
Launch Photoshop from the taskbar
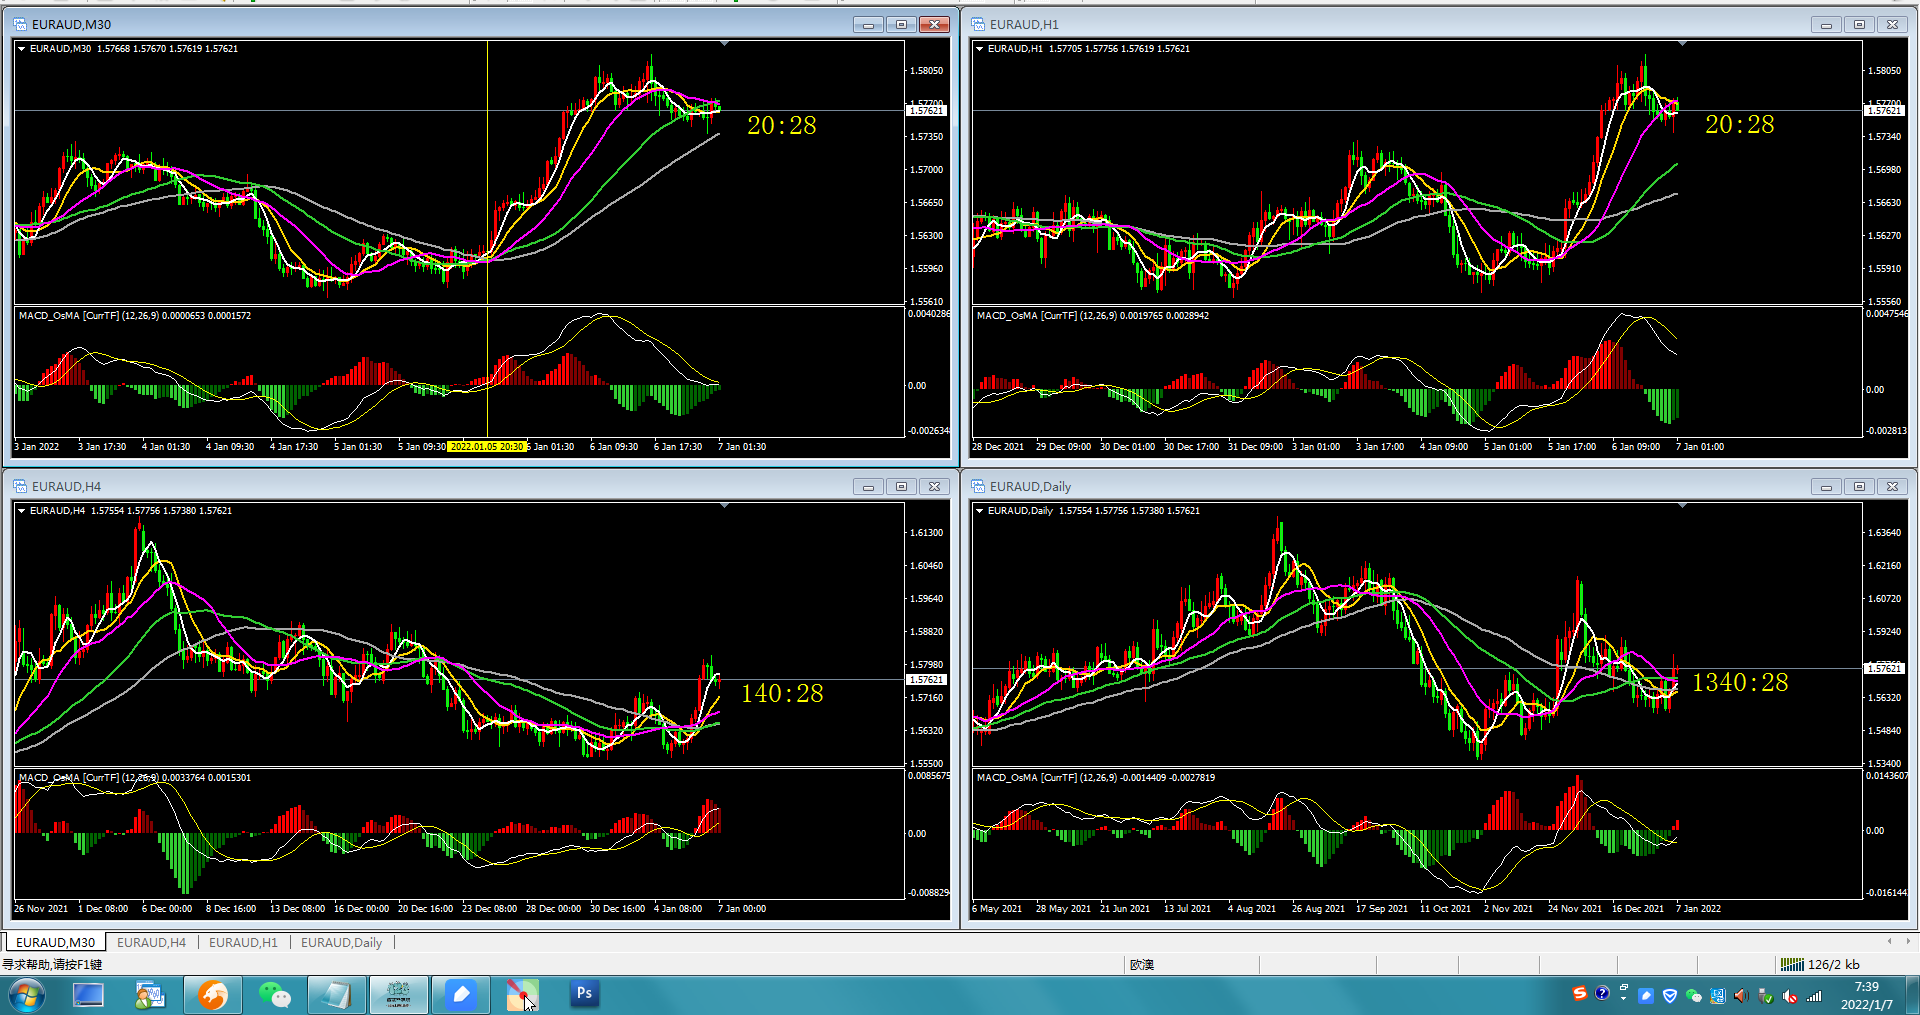584,994
